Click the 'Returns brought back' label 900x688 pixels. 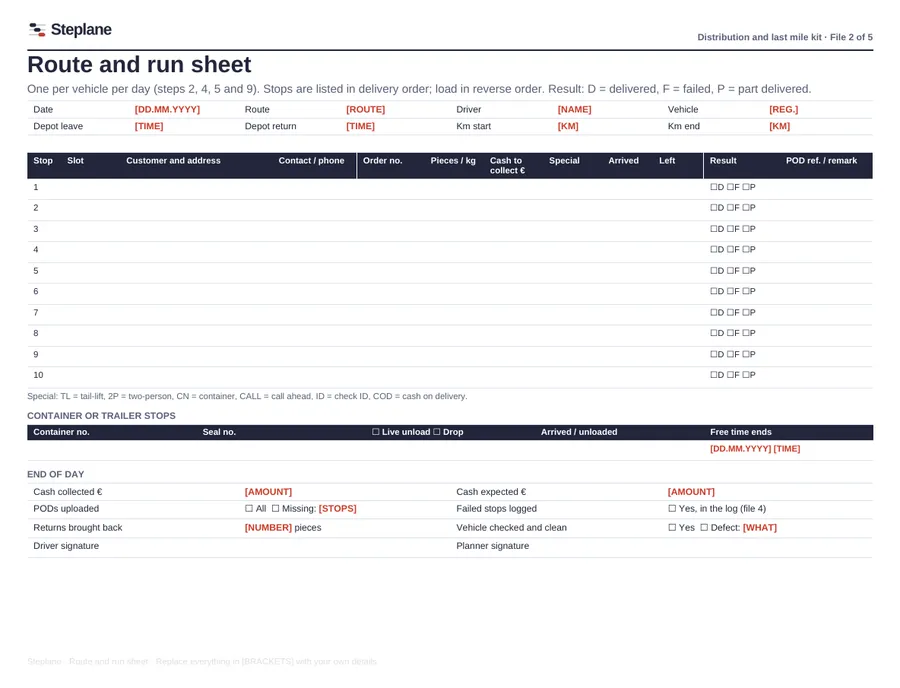(x=77, y=527)
